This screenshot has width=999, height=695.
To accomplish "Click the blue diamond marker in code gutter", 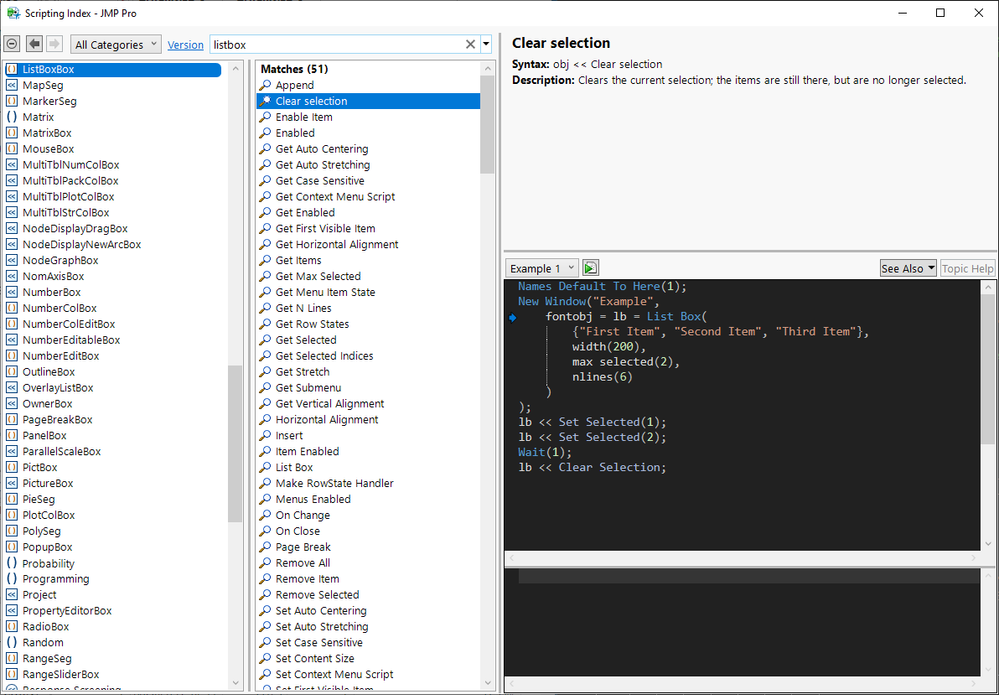I will [512, 317].
